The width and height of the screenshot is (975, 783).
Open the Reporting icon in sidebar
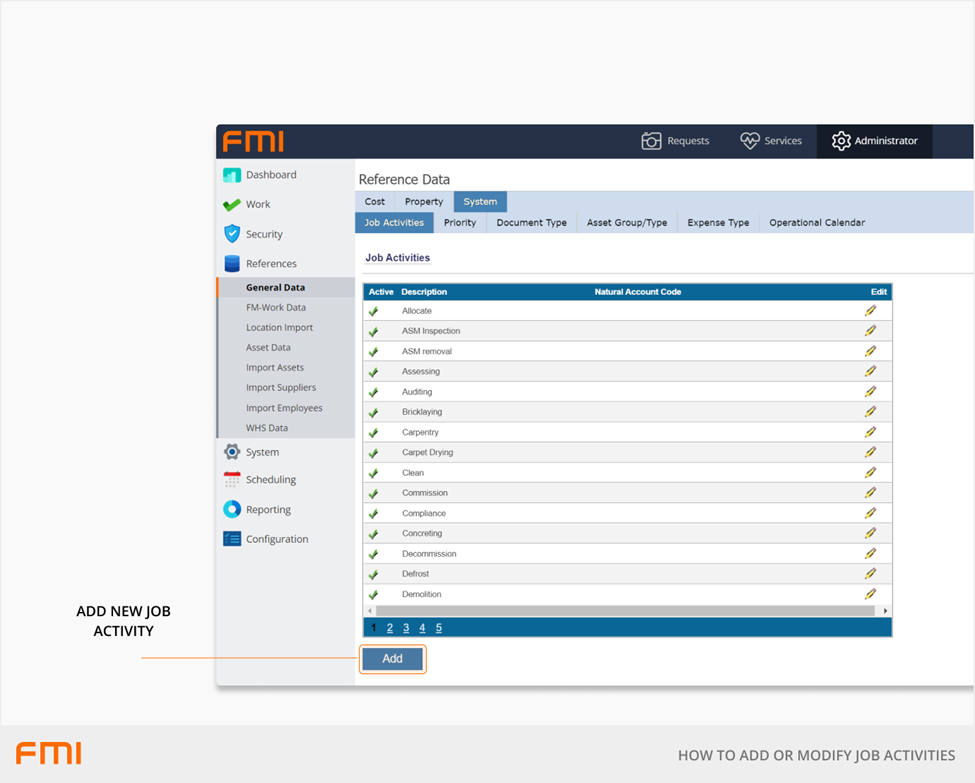point(232,509)
